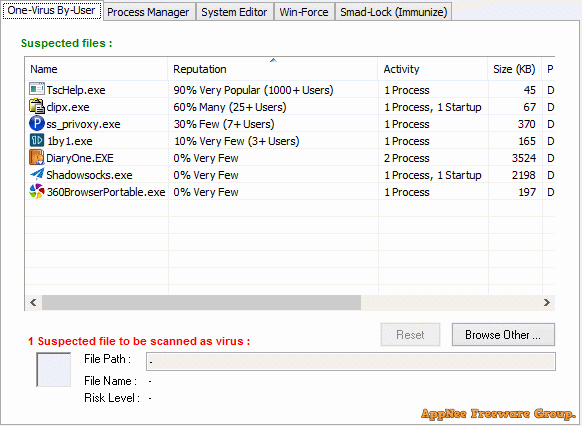Open the System Editor tab
The height and width of the screenshot is (426, 582).
point(234,12)
